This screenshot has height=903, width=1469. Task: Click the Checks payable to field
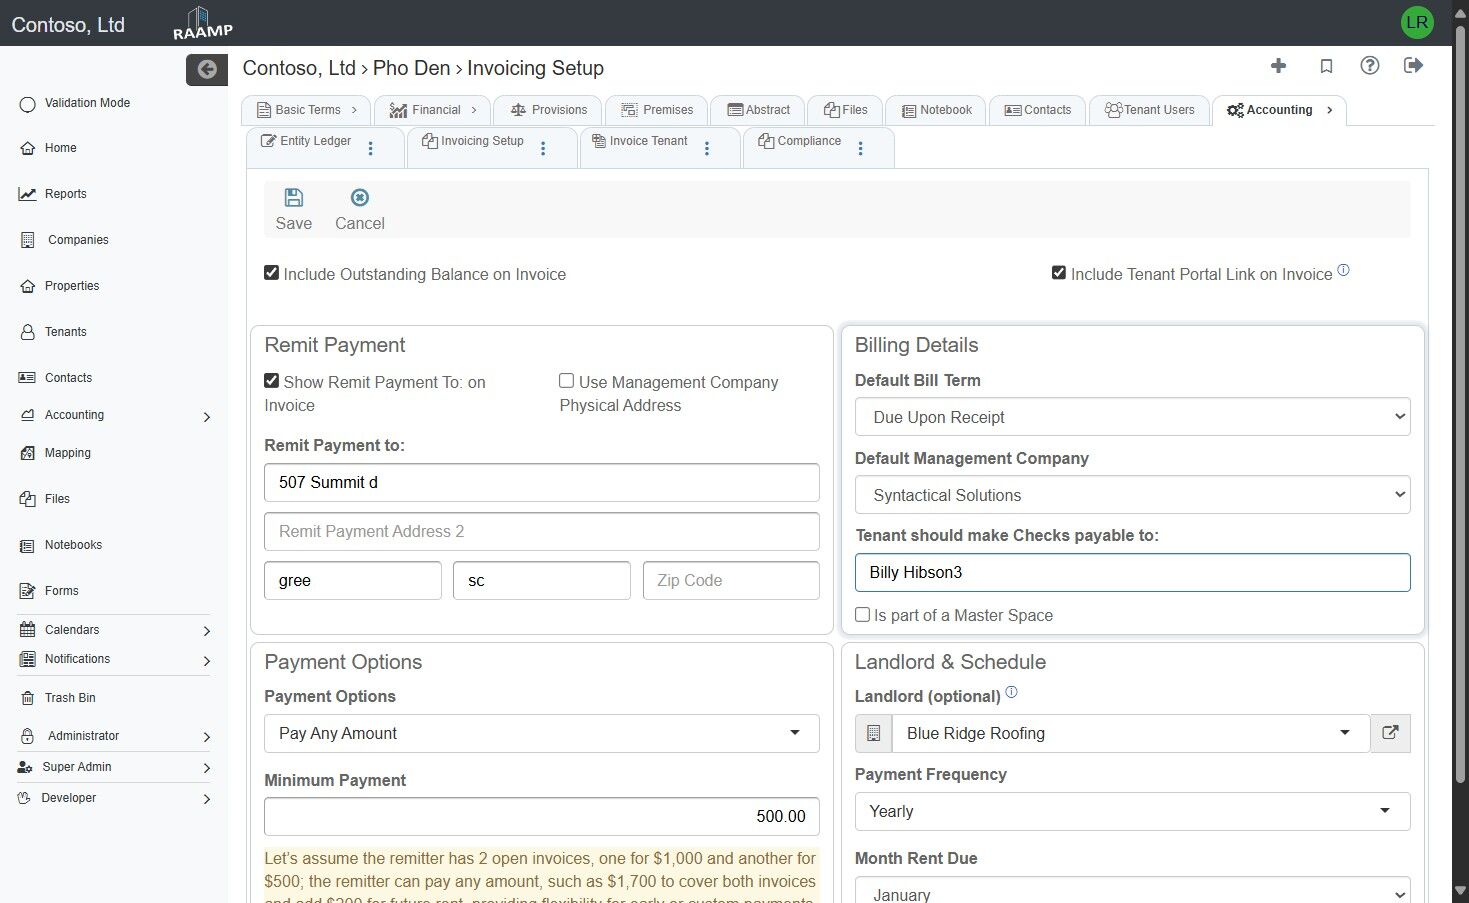[1132, 572]
